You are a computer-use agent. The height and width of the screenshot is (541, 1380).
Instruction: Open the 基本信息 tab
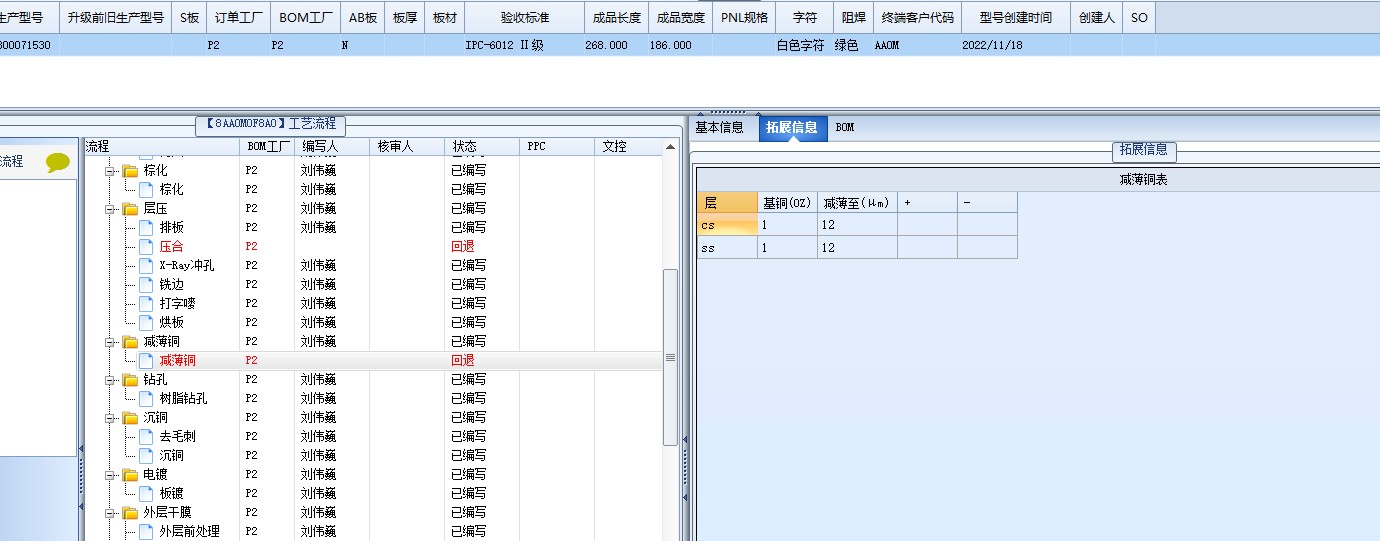point(720,128)
